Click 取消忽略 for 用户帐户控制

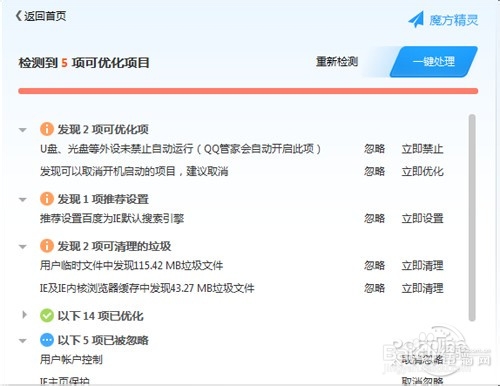422,359
